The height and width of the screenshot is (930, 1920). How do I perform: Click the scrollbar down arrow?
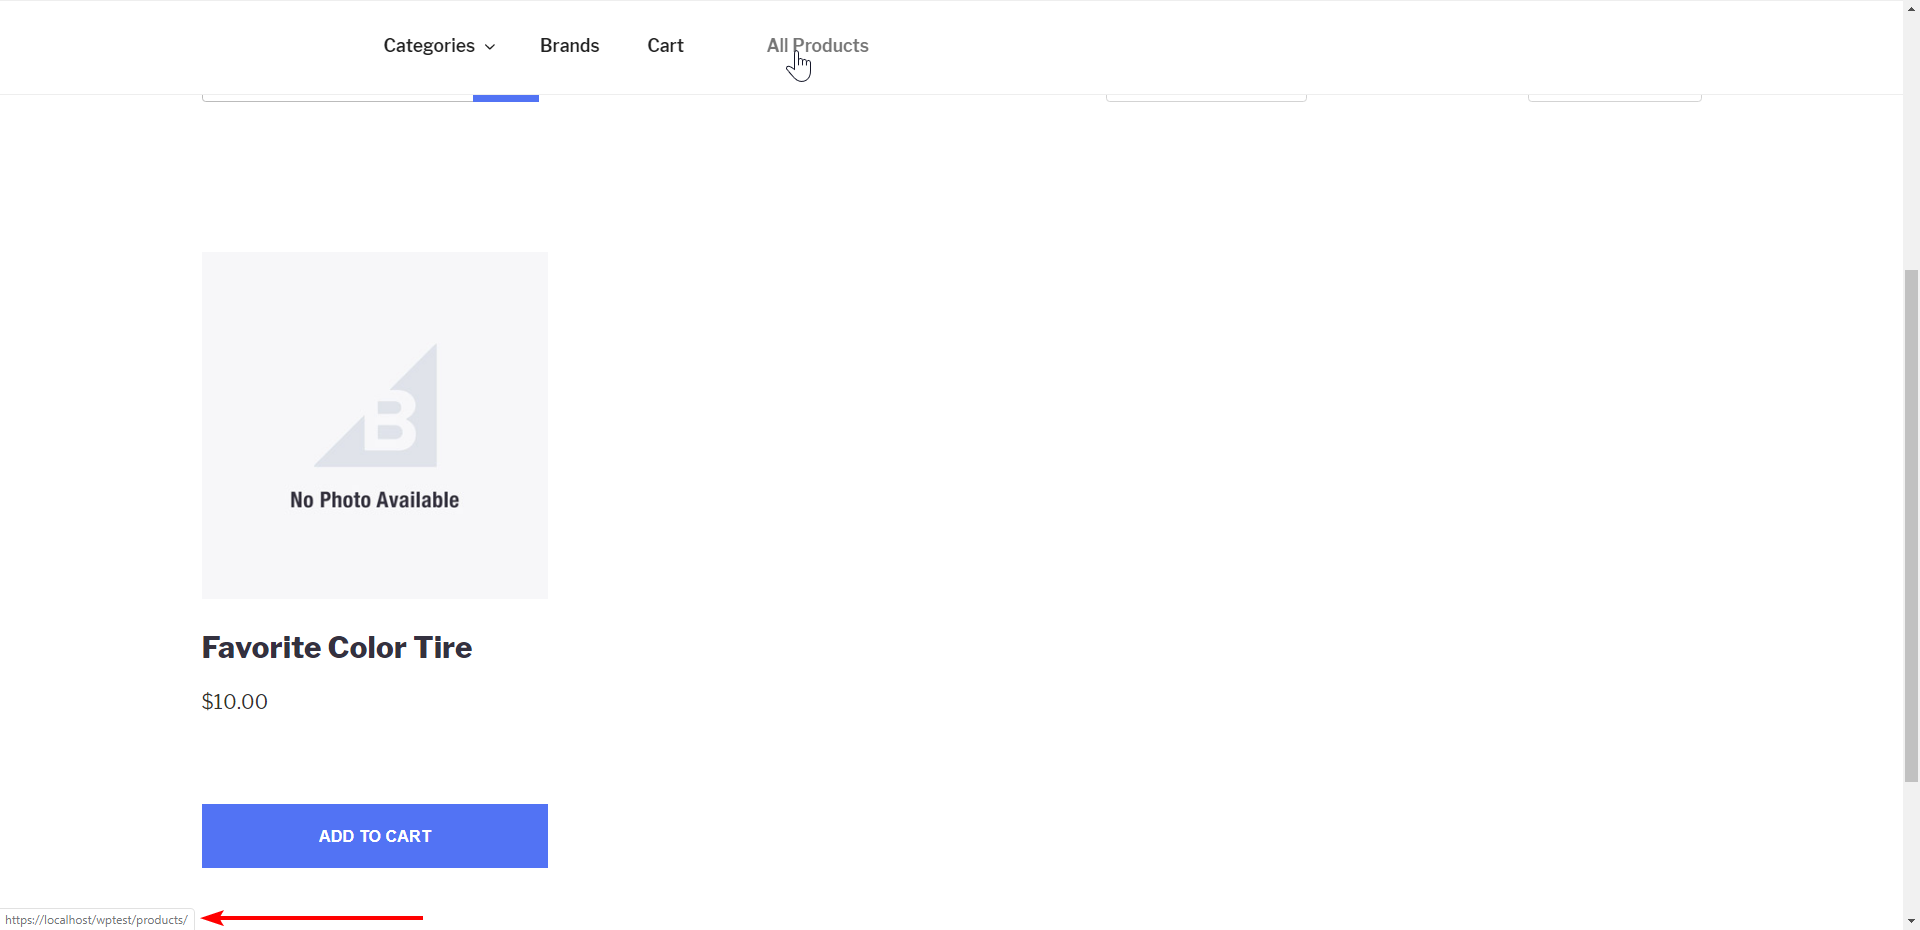(1911, 921)
